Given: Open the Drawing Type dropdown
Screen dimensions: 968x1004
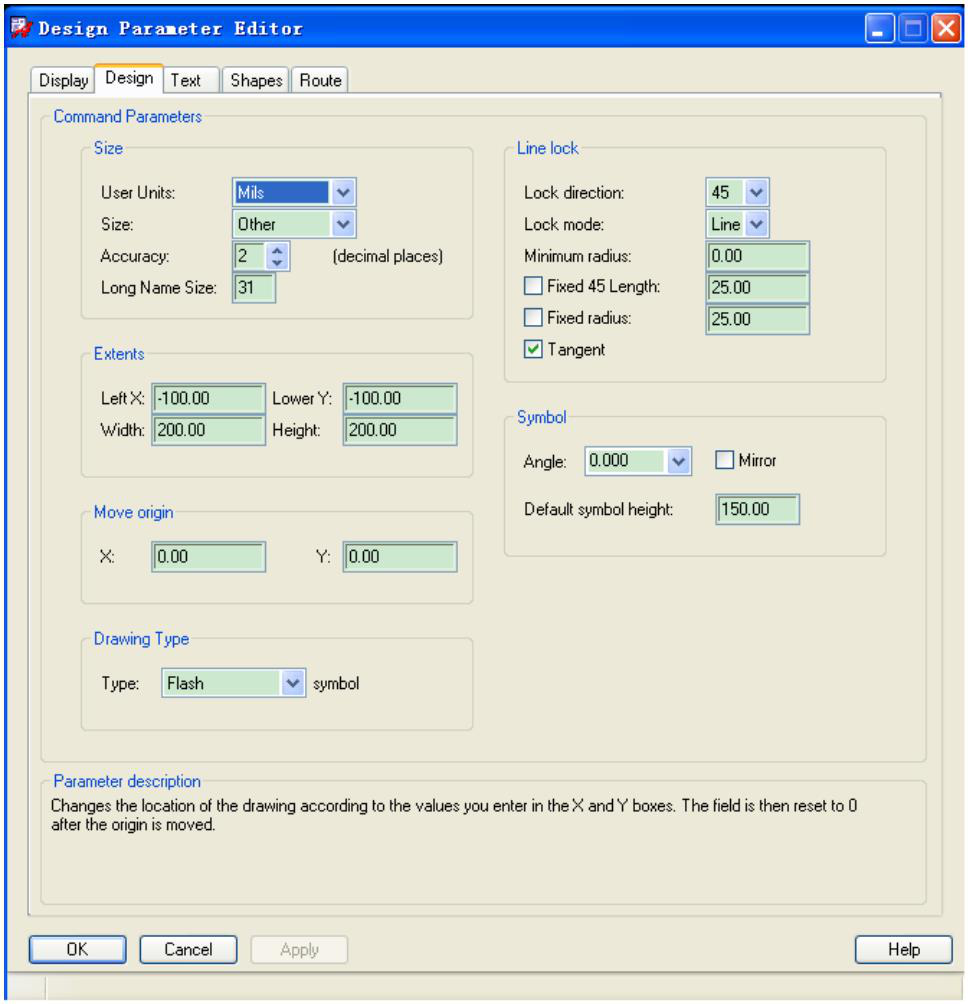Looking at the screenshot, I should pos(292,684).
